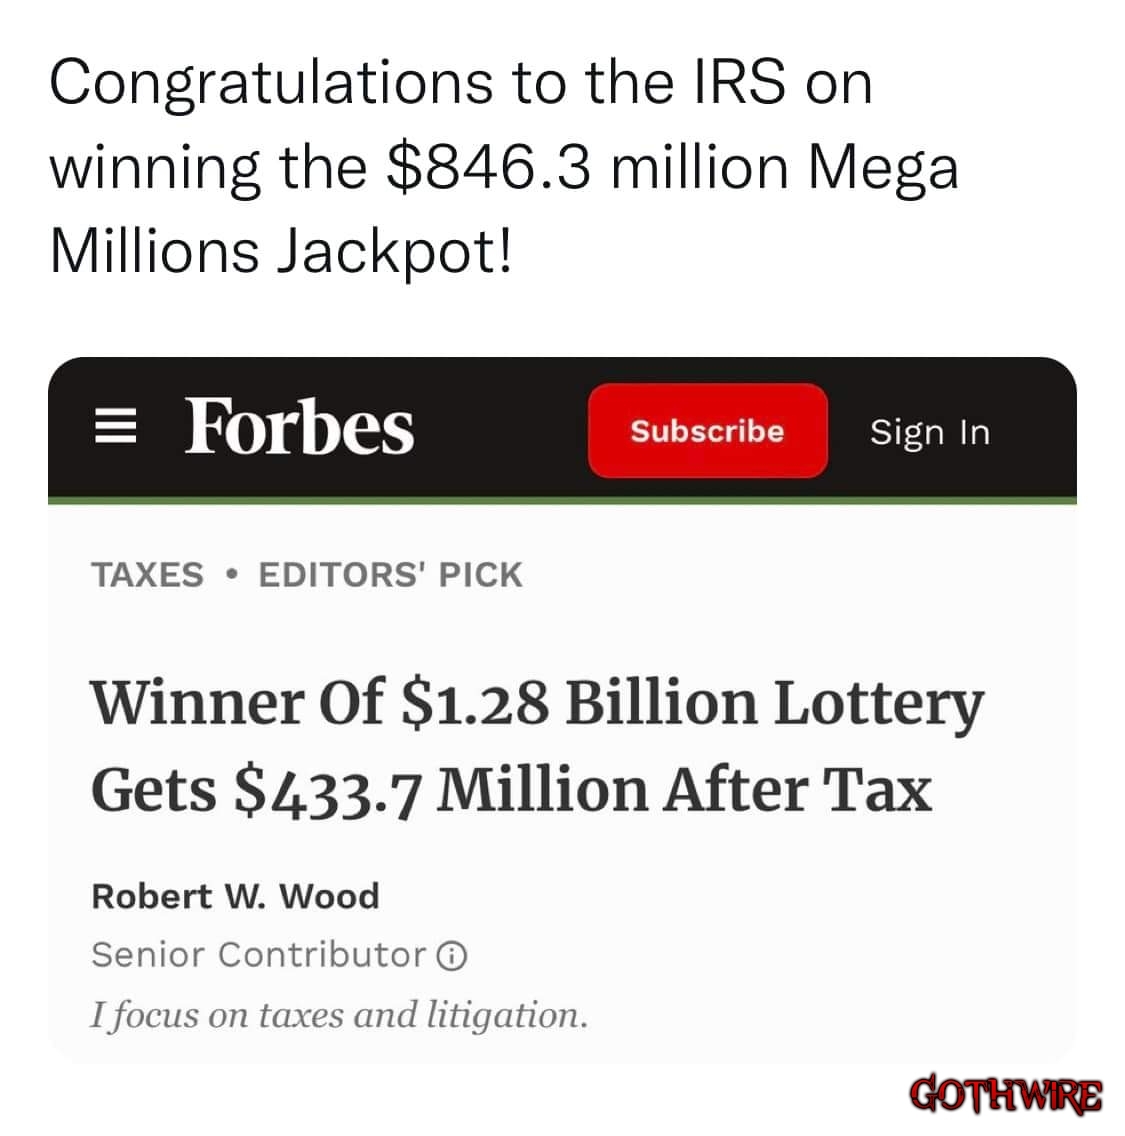Click the GOTHWIRE watermark logo
Viewport: 1125px width, 1136px height.
(1007, 1095)
